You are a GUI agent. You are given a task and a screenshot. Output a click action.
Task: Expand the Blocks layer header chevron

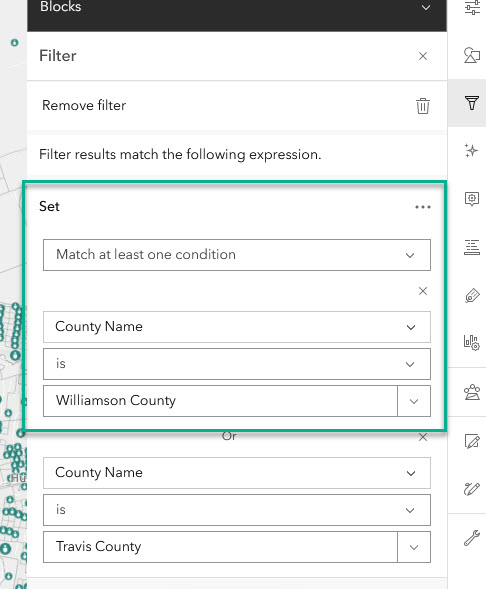(x=426, y=8)
